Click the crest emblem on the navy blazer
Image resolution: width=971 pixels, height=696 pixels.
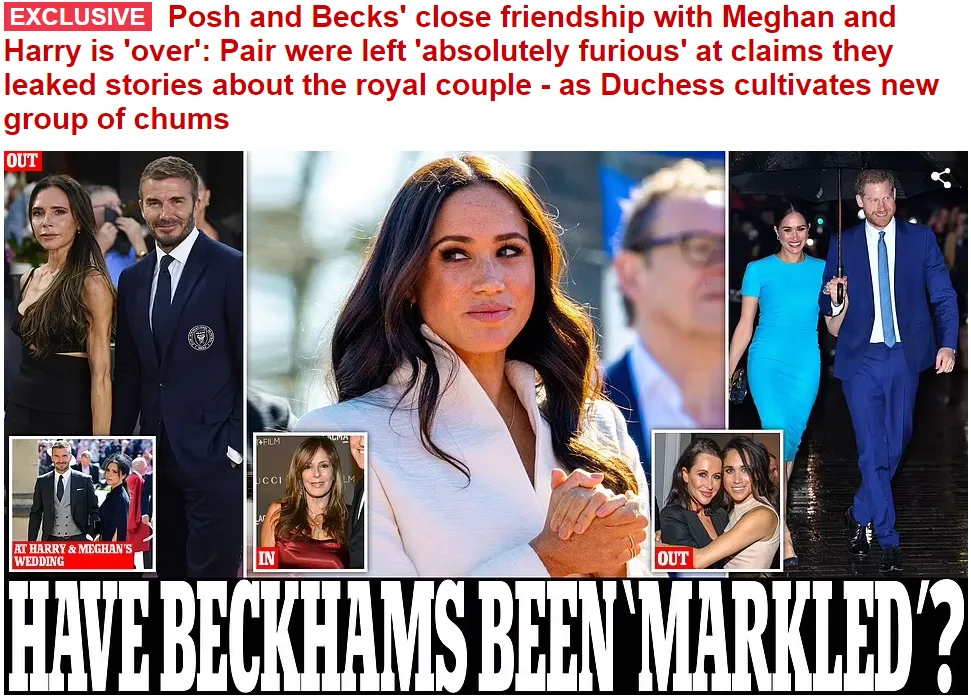pos(201,336)
